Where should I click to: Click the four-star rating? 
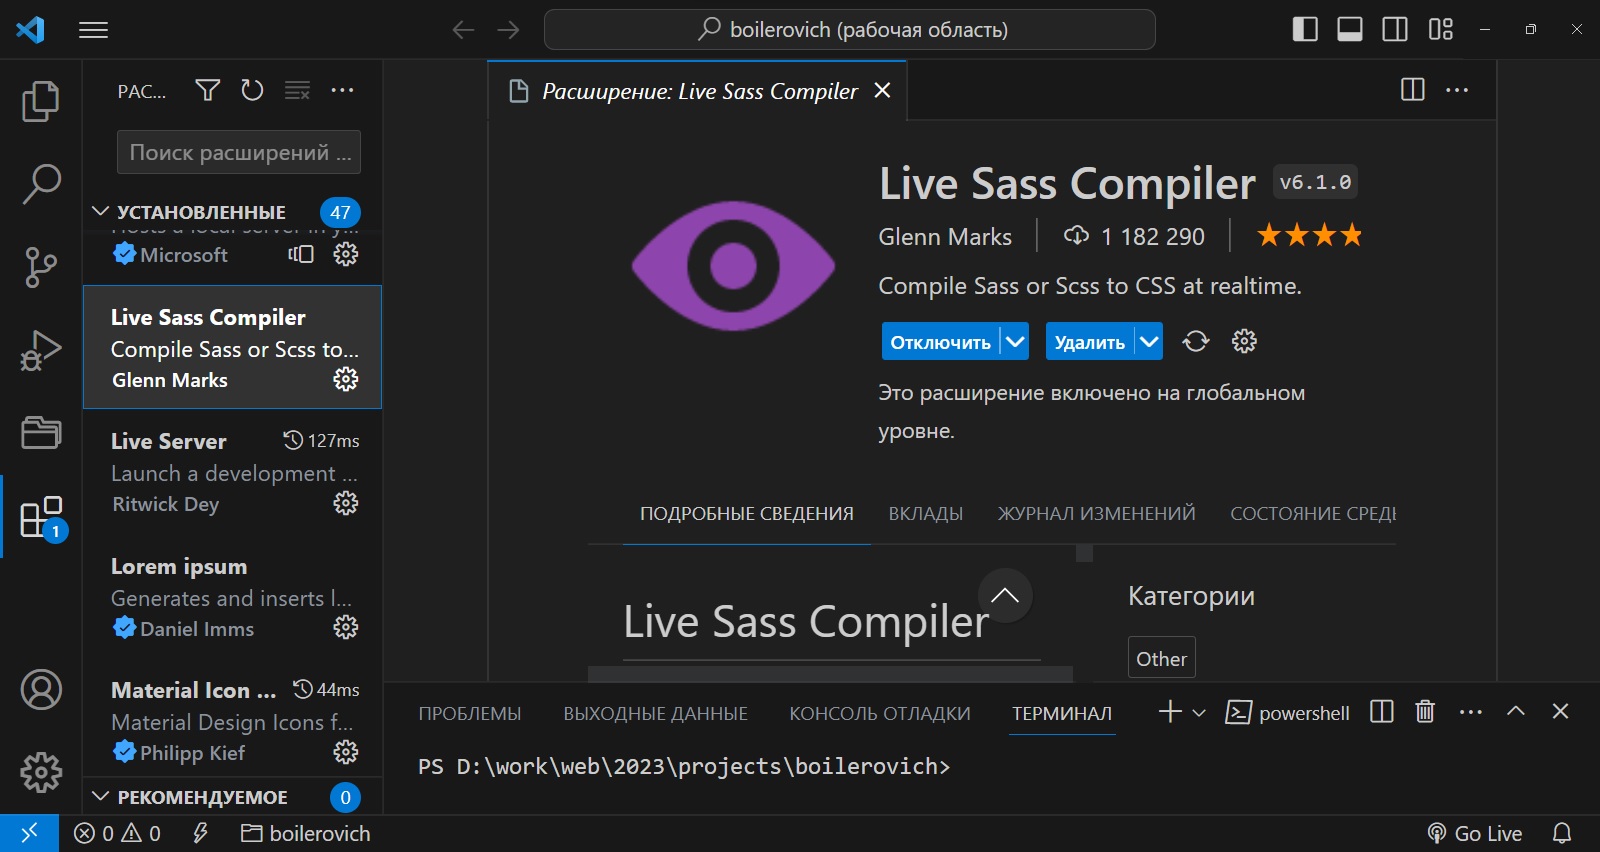coord(1310,235)
